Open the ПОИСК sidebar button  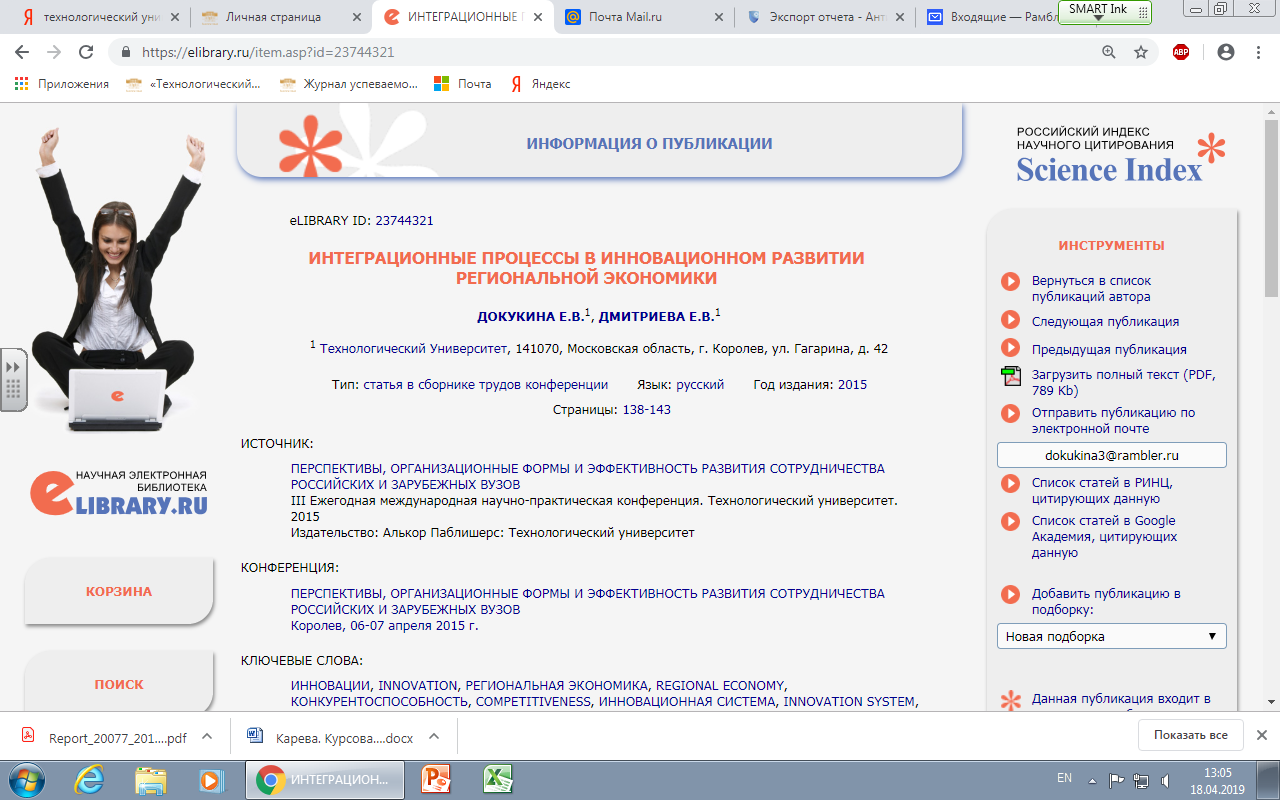119,684
